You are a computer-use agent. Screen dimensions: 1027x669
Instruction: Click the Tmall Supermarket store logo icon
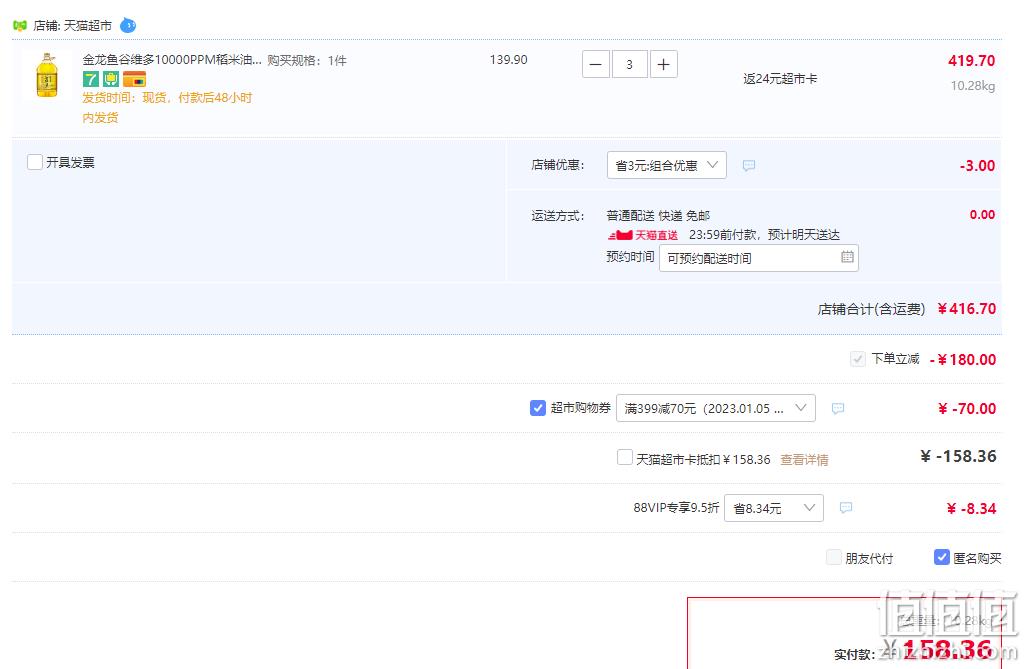pos(20,26)
